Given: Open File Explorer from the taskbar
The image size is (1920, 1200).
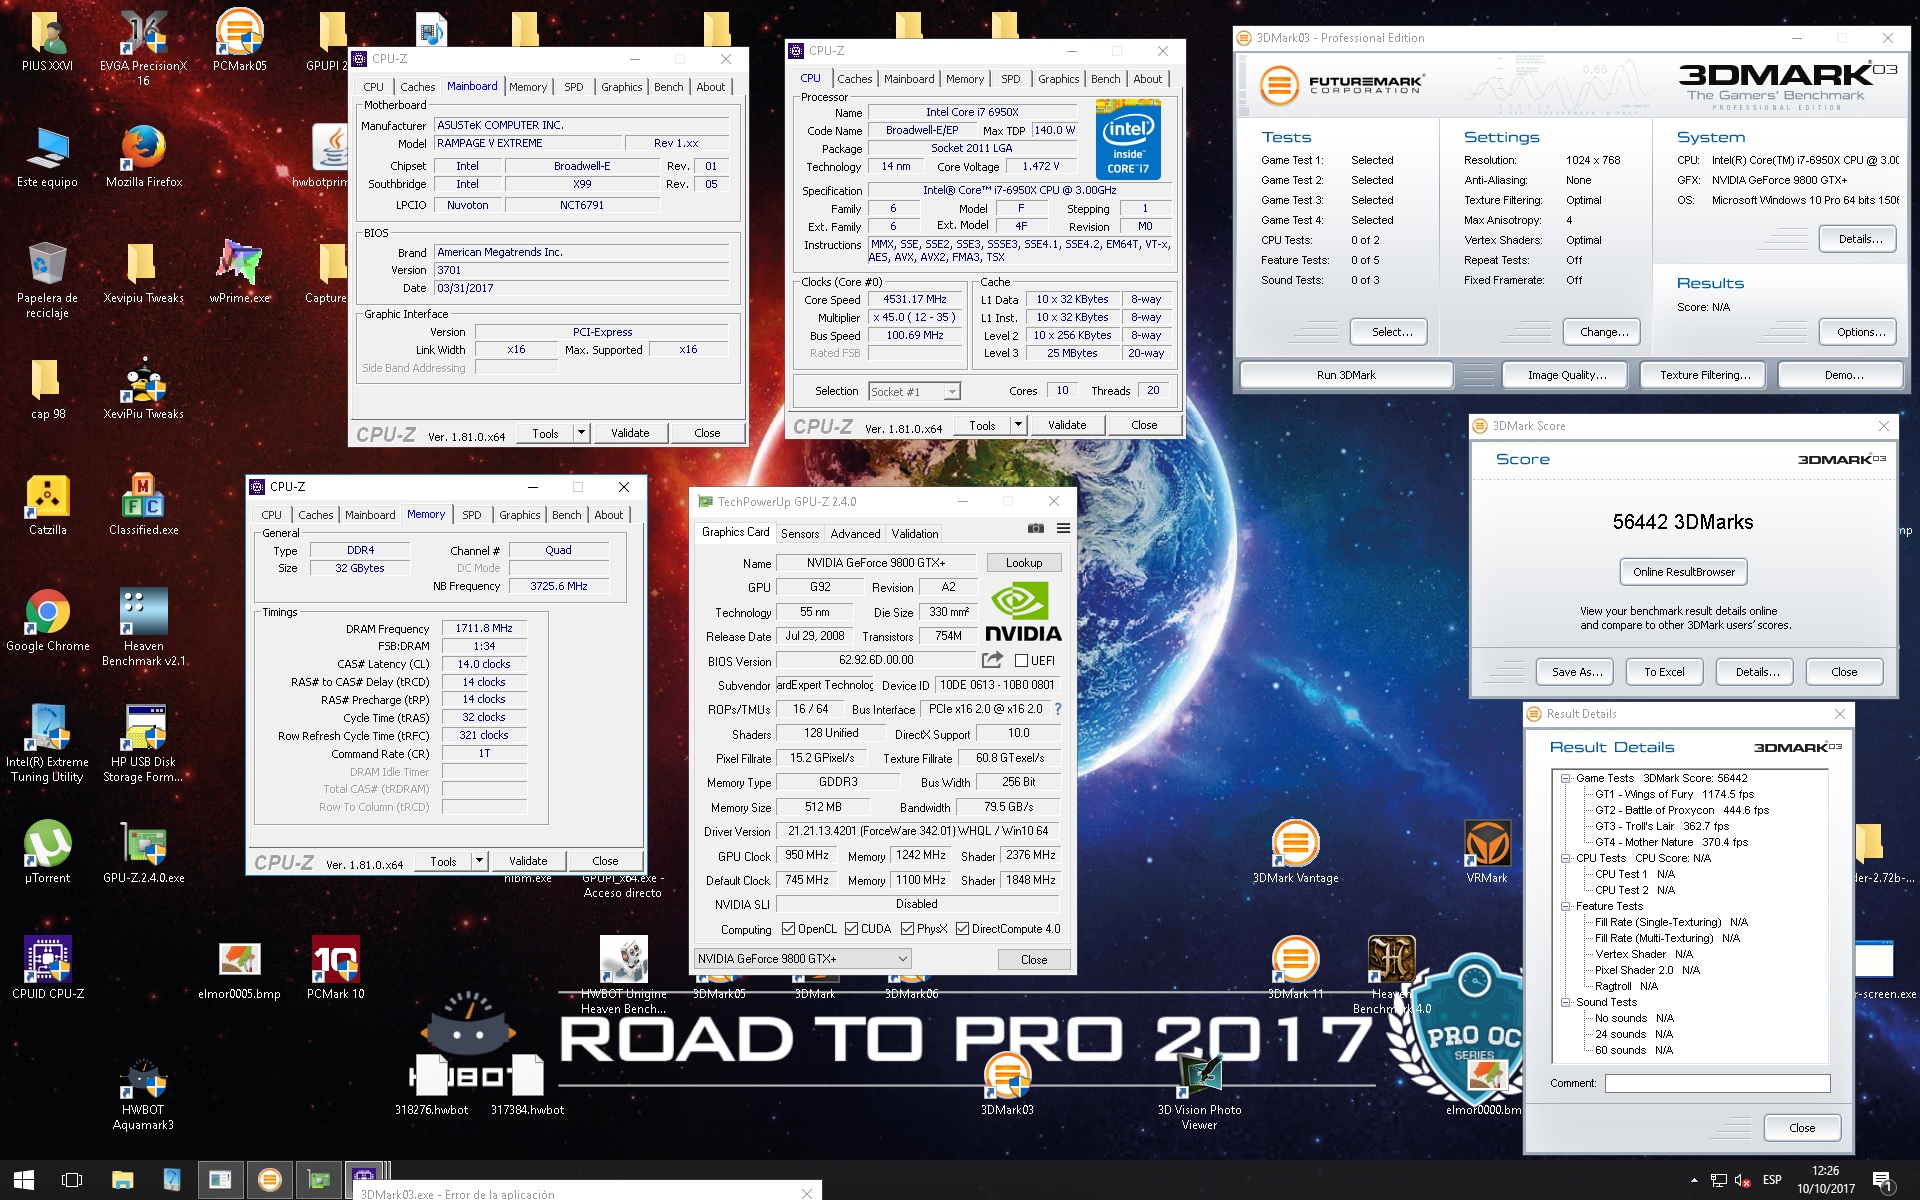Looking at the screenshot, I should click(122, 1180).
